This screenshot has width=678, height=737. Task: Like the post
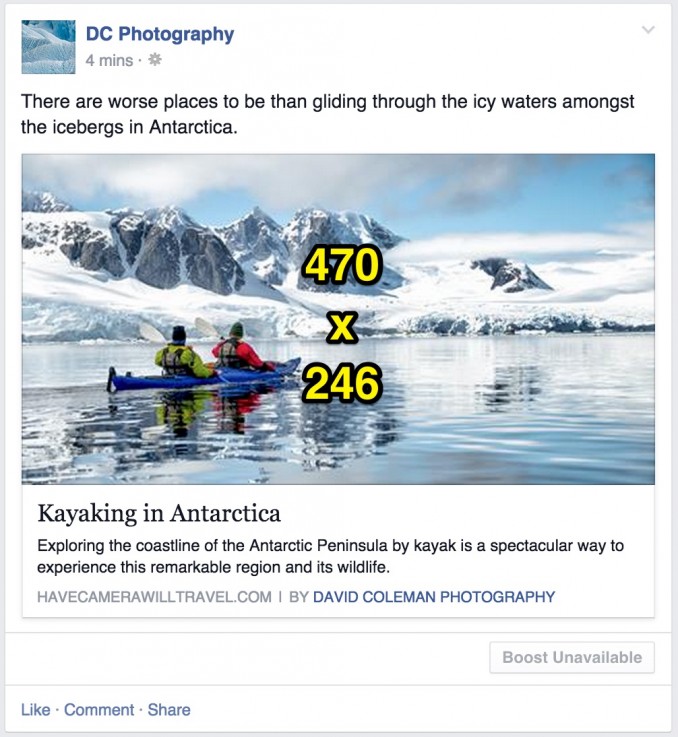coord(35,710)
